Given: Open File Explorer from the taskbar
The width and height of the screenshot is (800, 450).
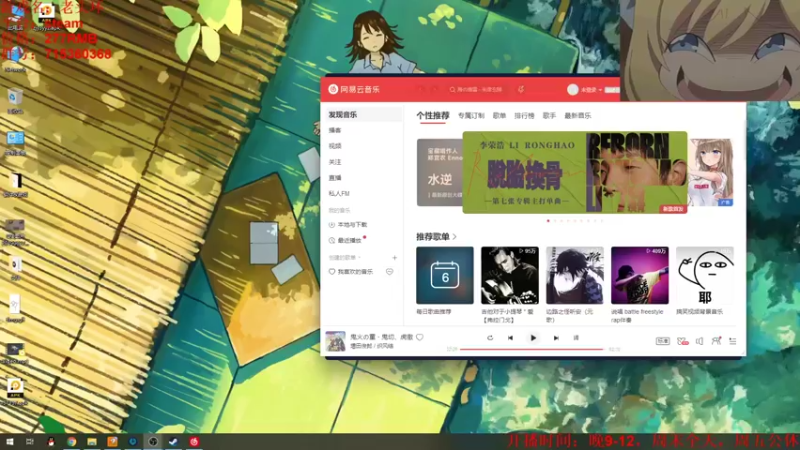Looking at the screenshot, I should [x=92, y=442].
